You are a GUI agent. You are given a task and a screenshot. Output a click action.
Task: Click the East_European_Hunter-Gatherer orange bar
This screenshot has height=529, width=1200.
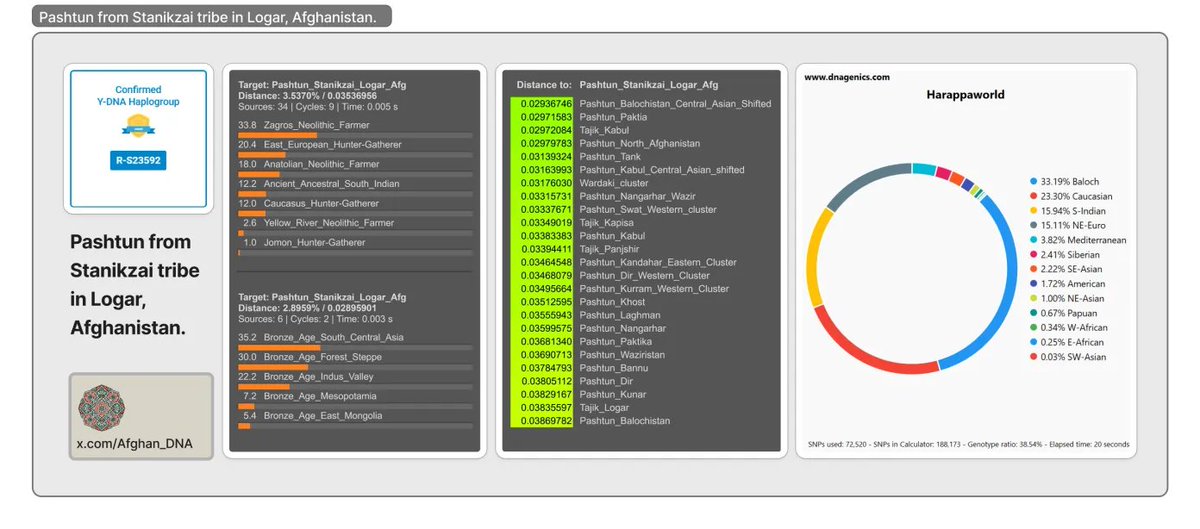[x=261, y=154]
